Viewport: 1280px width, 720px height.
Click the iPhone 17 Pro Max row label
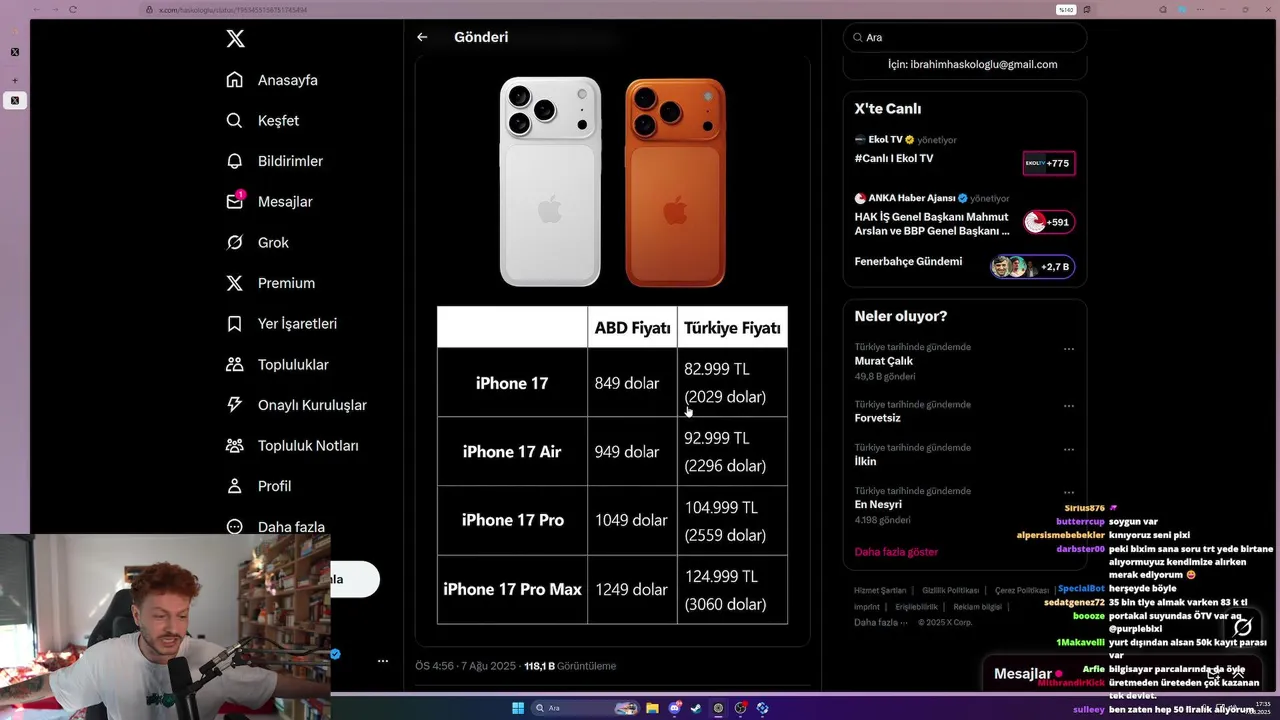pyautogui.click(x=512, y=590)
